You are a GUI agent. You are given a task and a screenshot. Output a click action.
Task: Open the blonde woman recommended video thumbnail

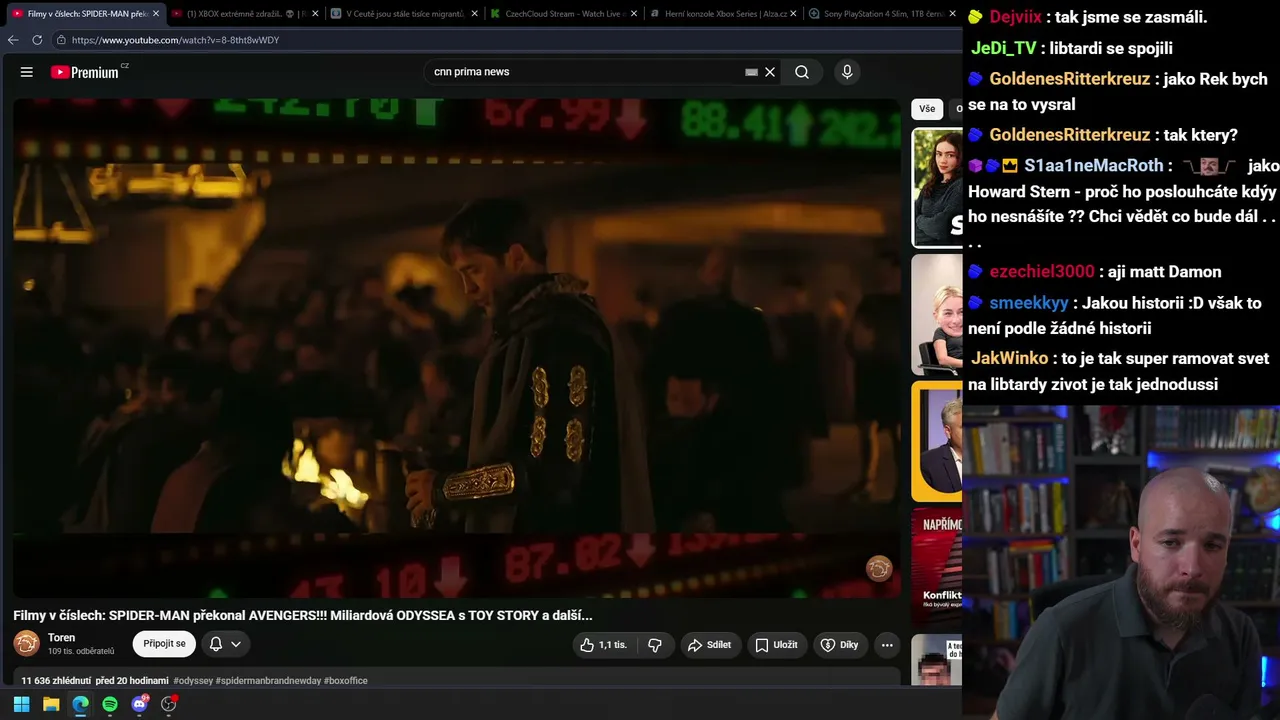coord(937,314)
